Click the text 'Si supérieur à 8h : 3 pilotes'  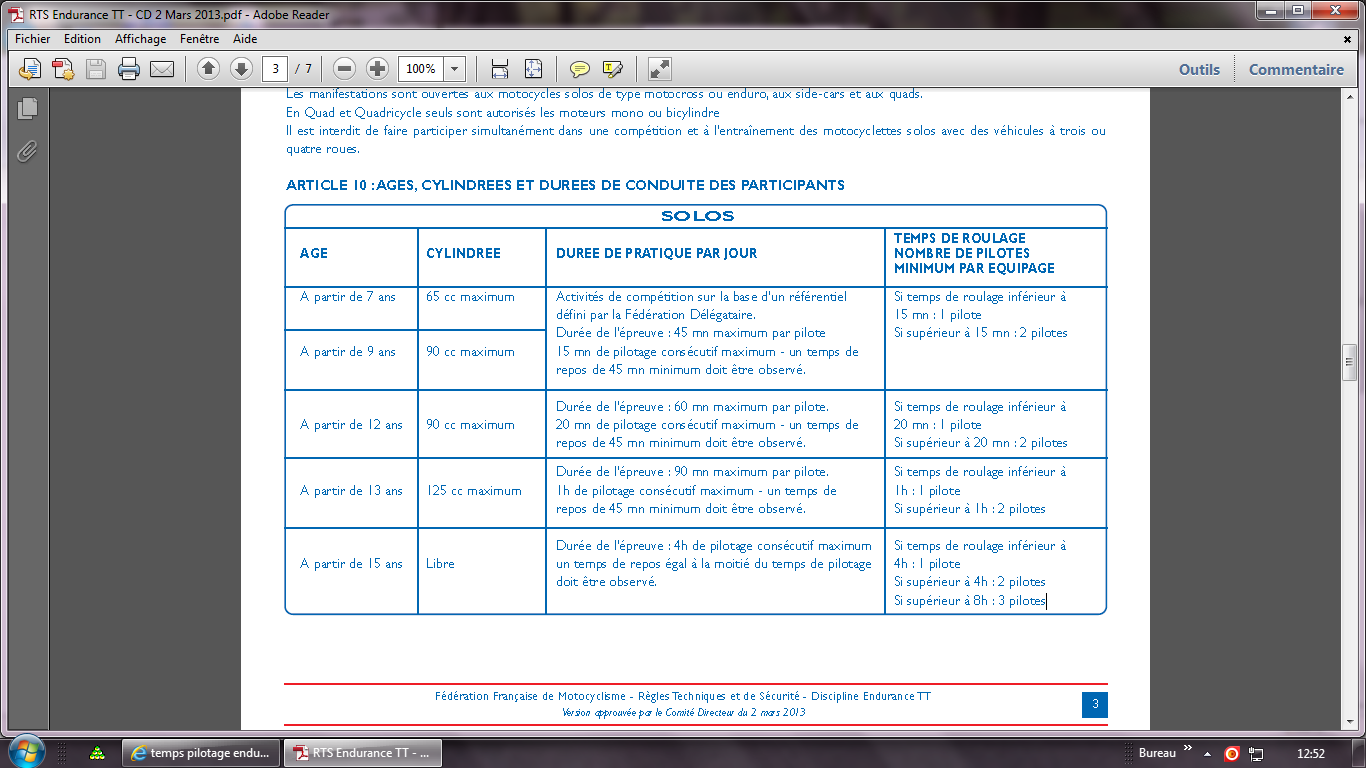point(970,601)
